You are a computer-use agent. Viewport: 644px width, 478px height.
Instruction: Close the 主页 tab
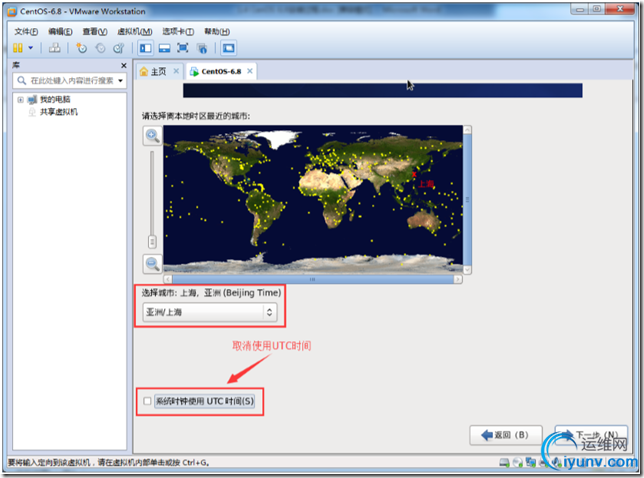[176, 71]
